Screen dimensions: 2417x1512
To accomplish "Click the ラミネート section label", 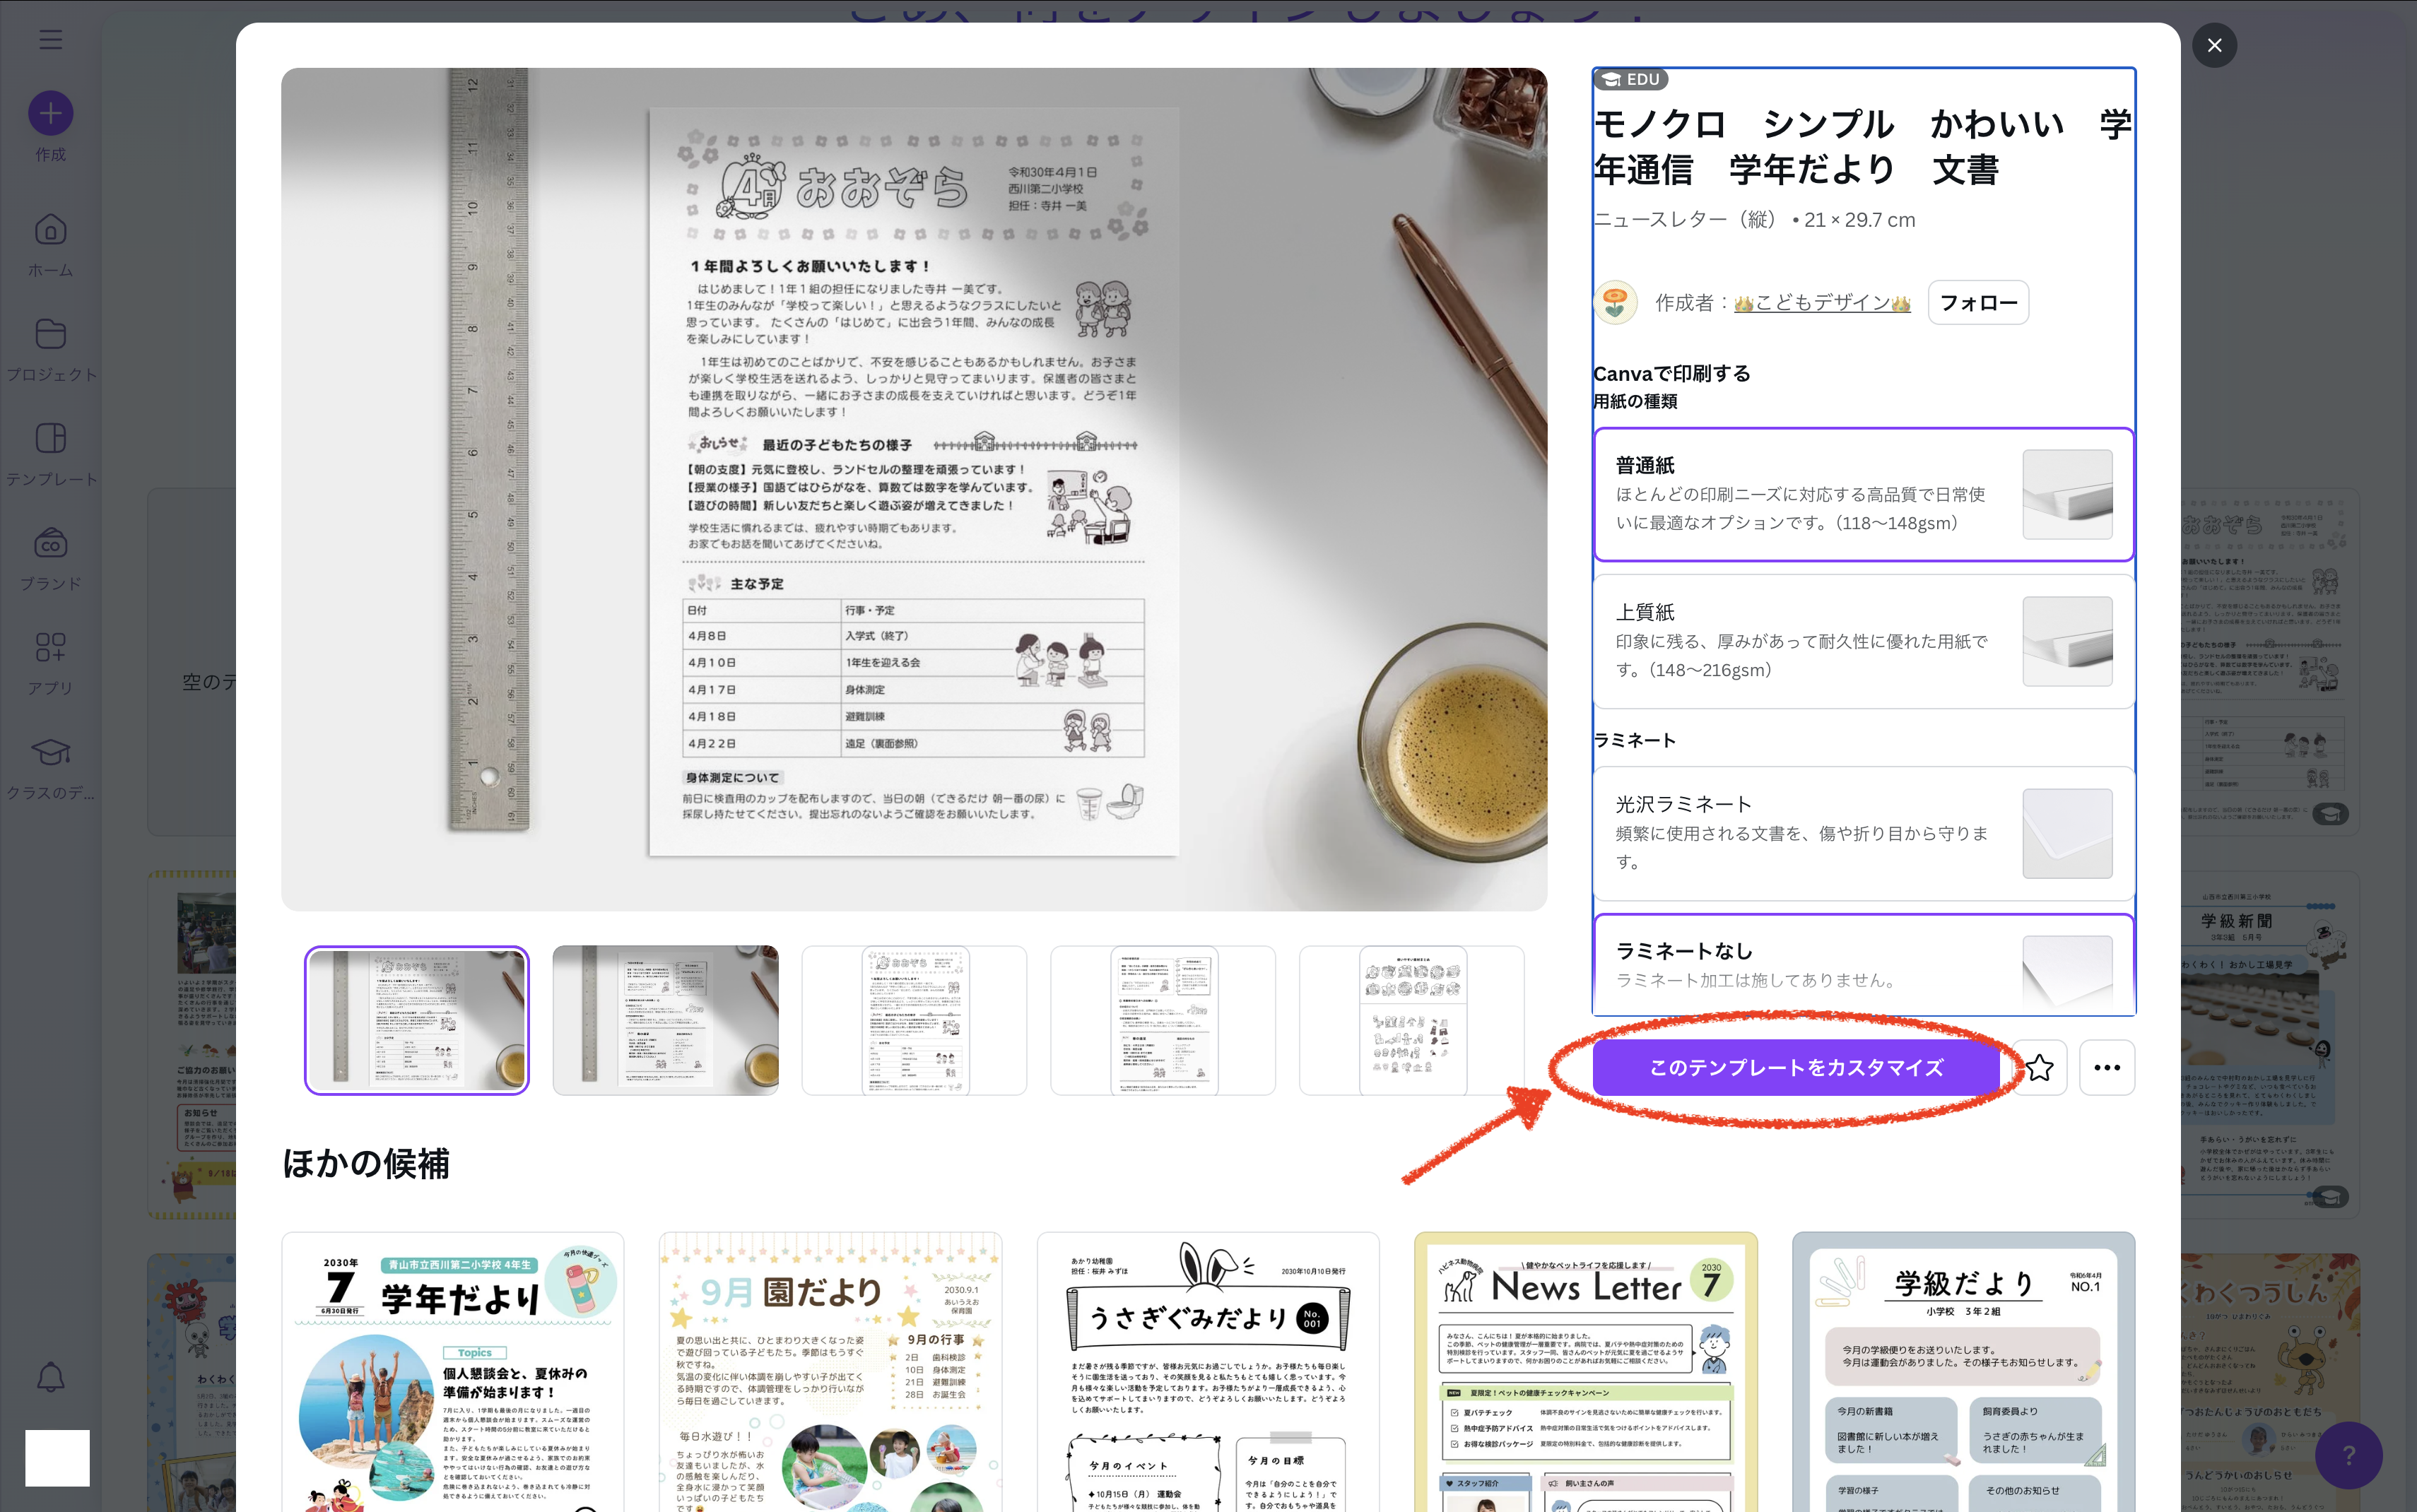I will (x=1634, y=740).
